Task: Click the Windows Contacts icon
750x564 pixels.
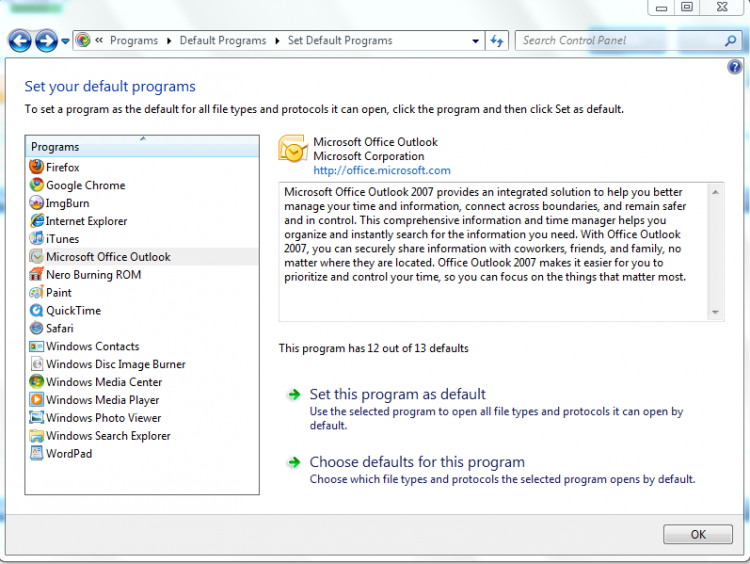Action: click(36, 346)
